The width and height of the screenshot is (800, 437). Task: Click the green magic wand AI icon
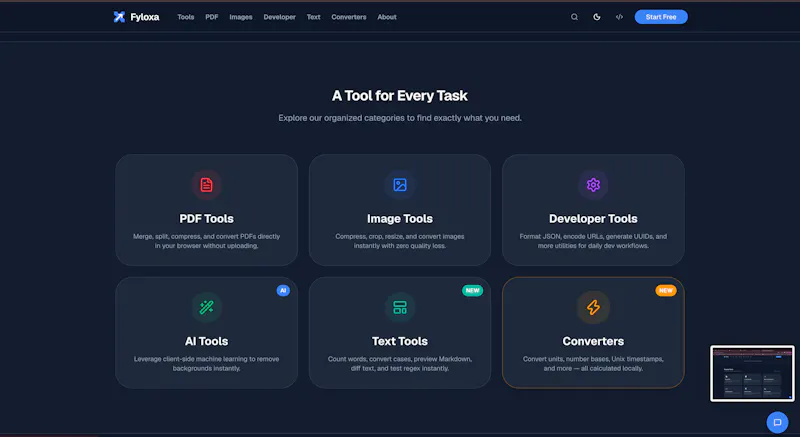(x=206, y=307)
